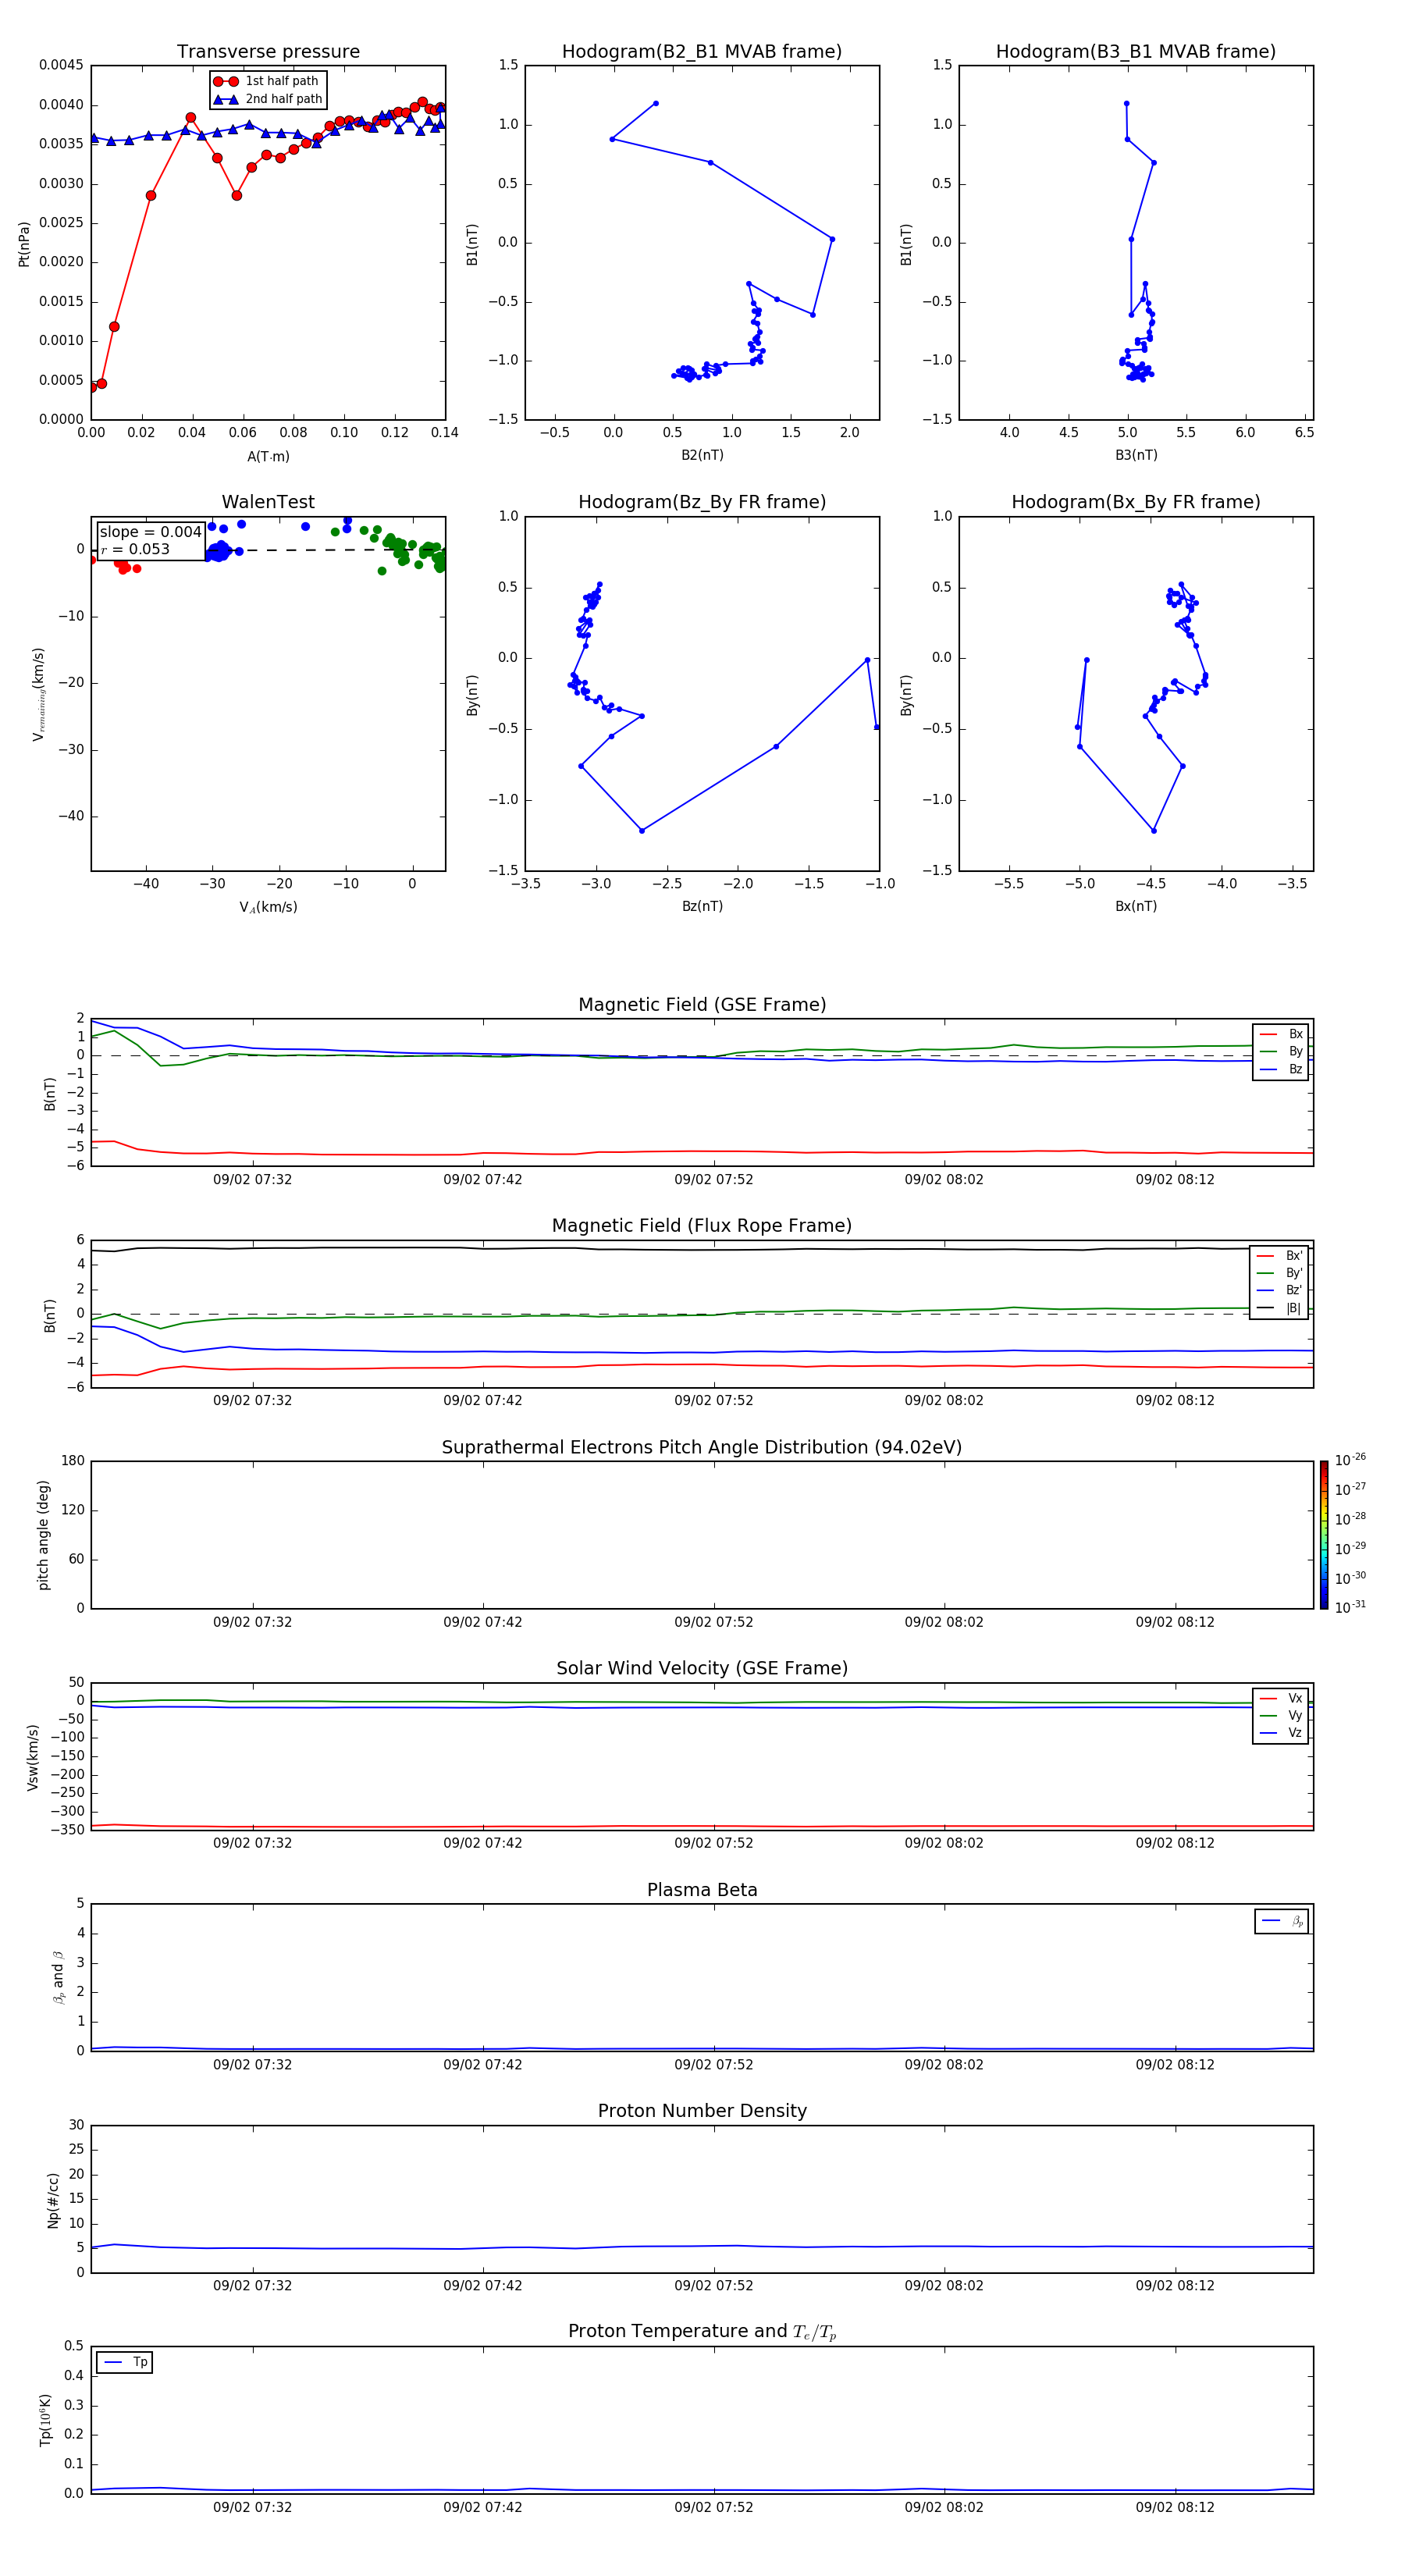Click the "Proton Number Density" title
The image size is (1405, 2576).
click(702, 2112)
